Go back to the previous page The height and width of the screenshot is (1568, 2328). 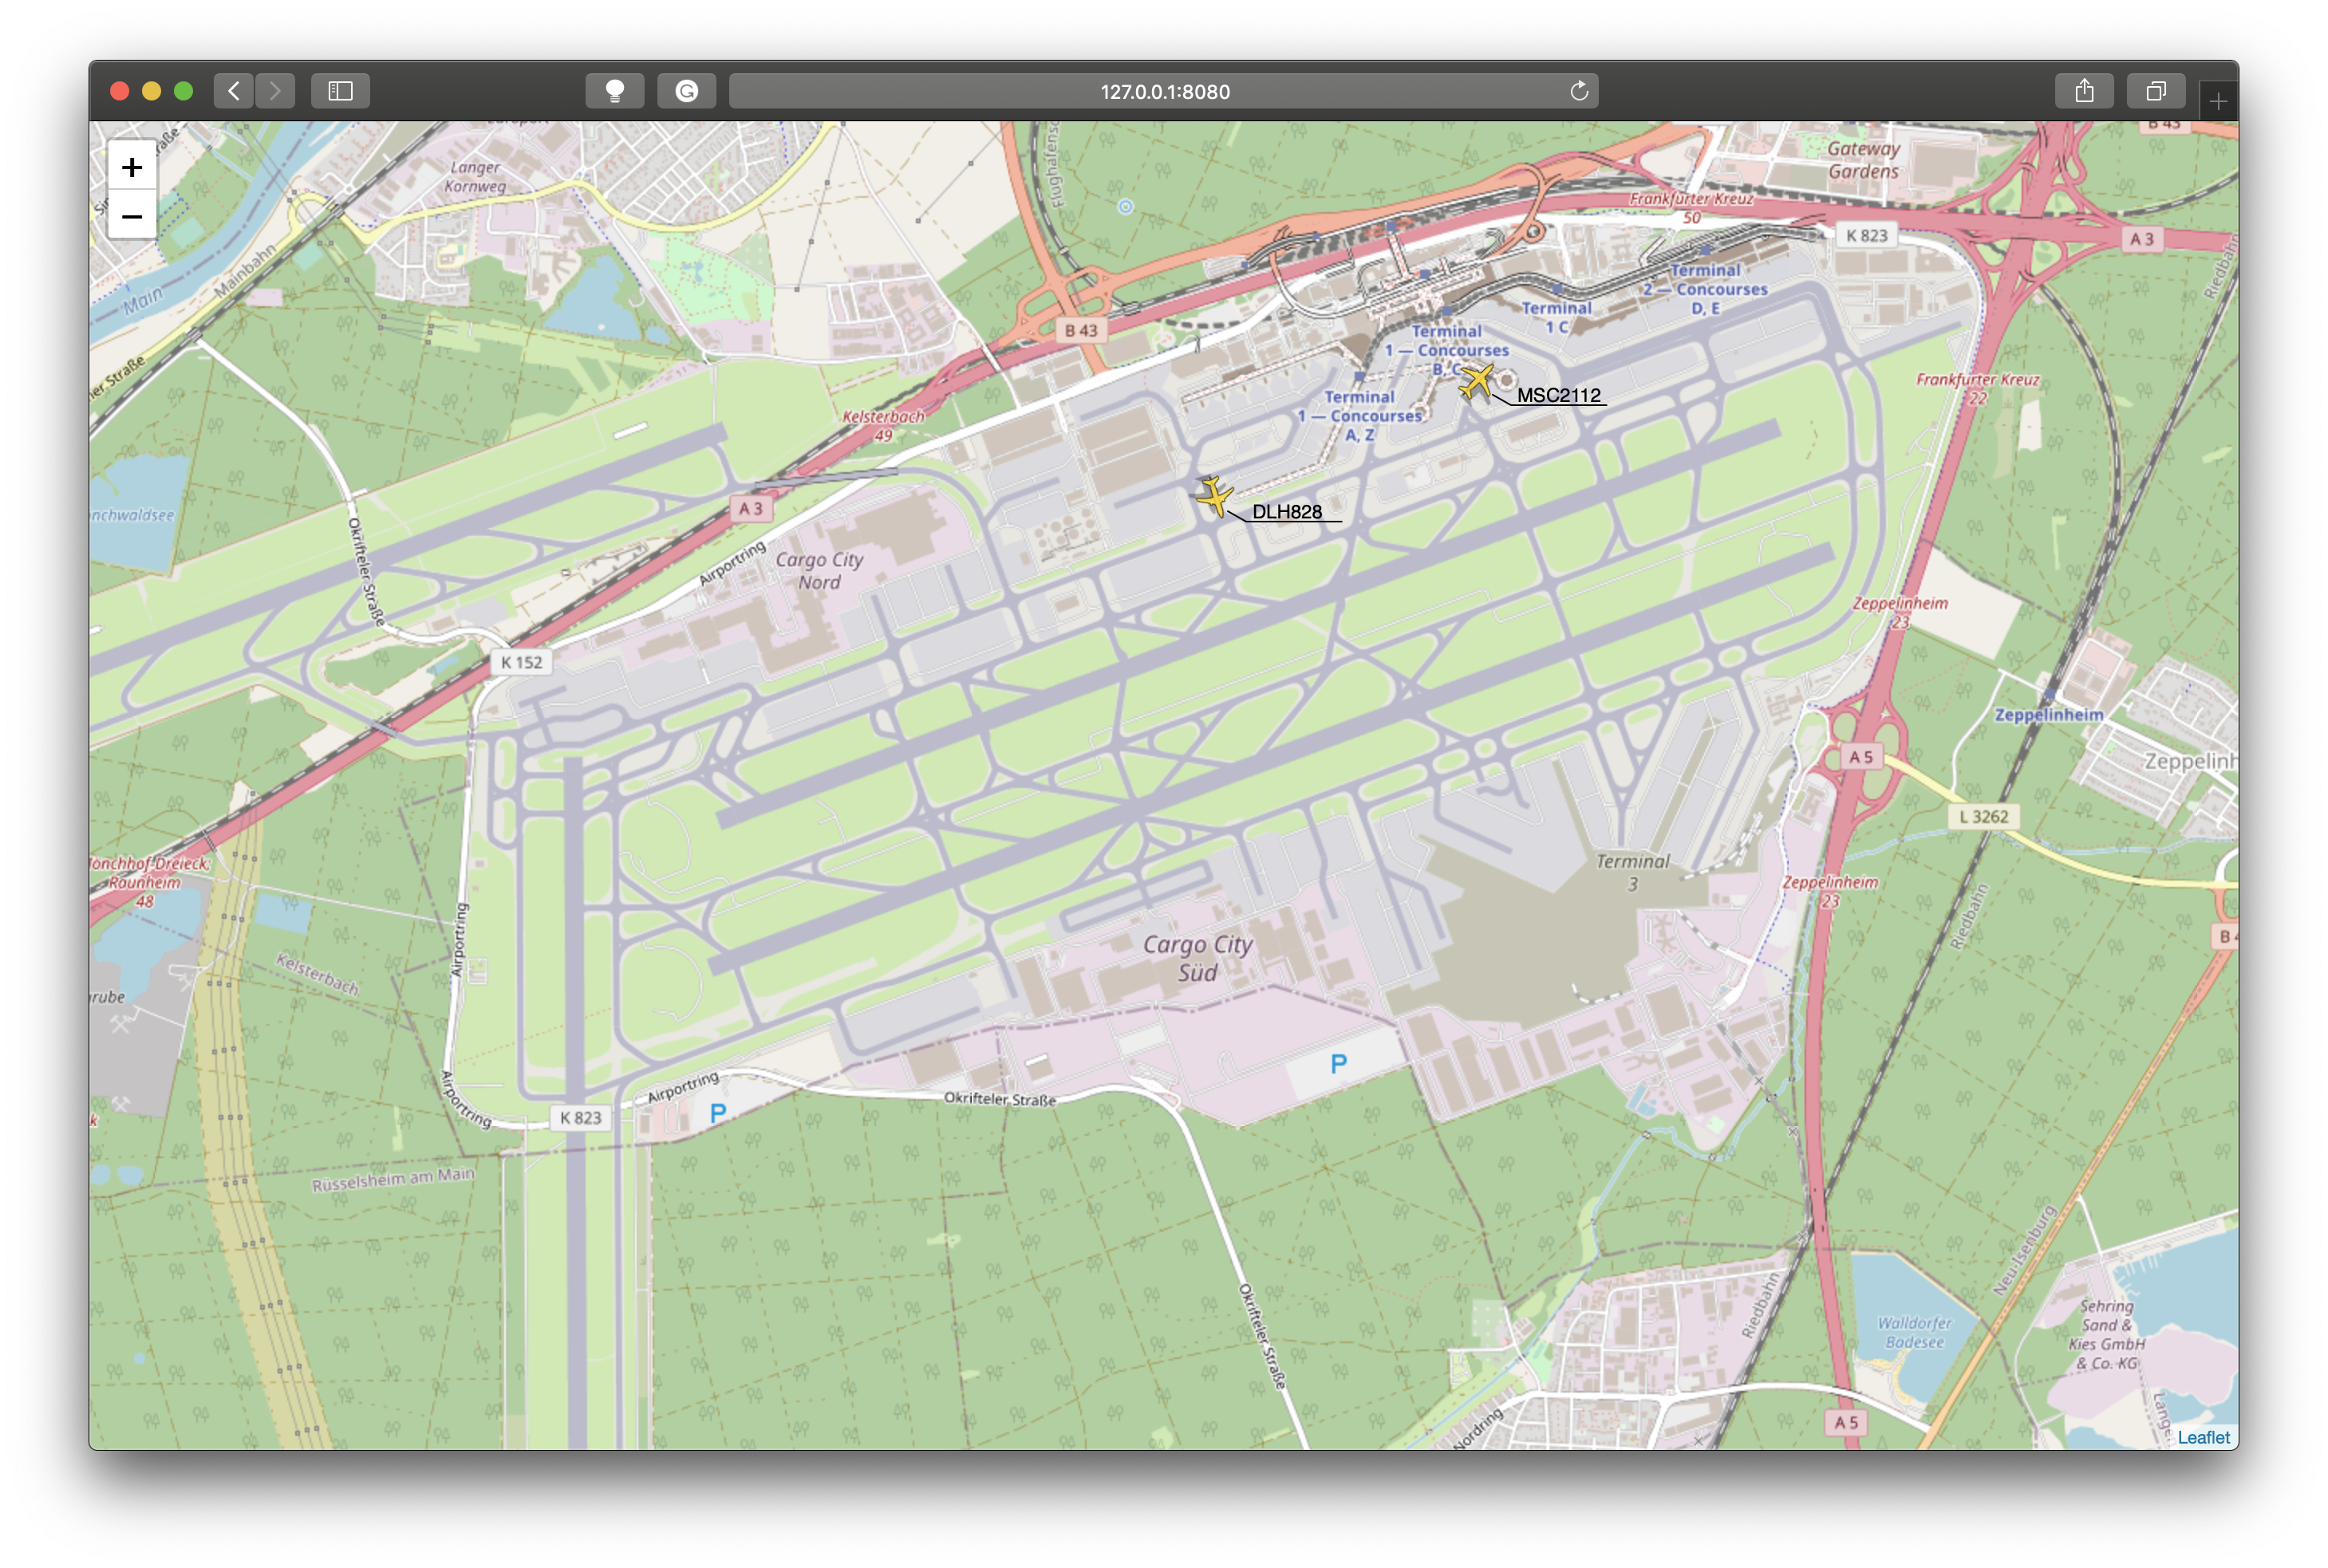click(x=233, y=91)
